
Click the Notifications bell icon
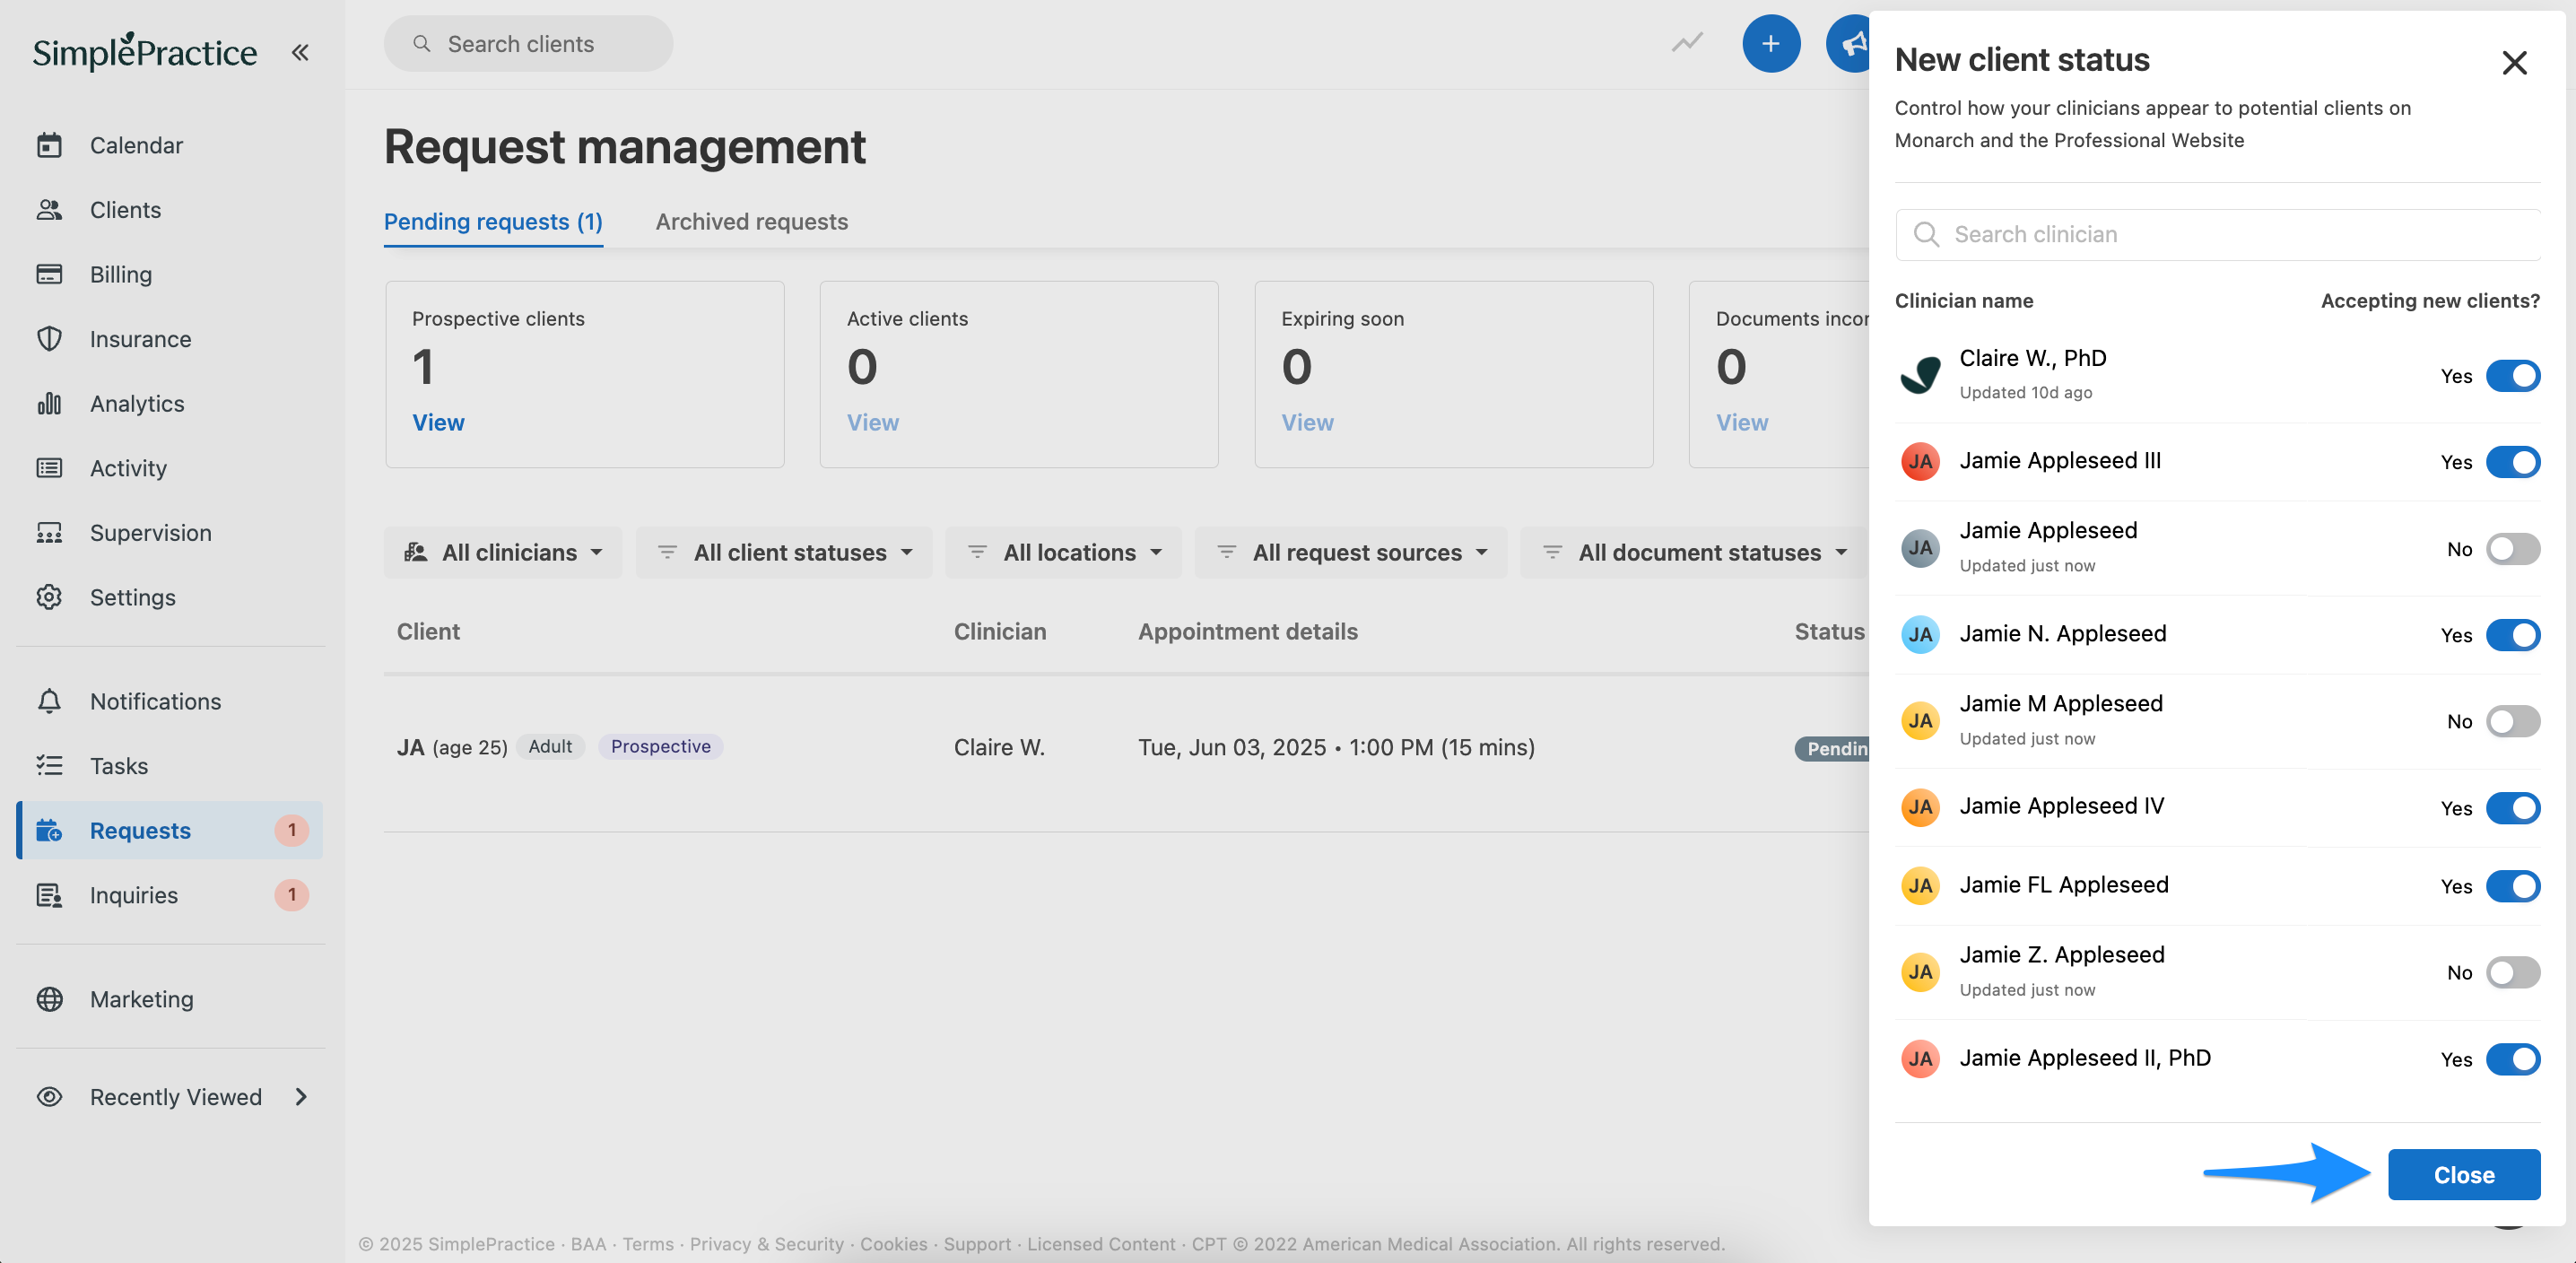coord(49,701)
